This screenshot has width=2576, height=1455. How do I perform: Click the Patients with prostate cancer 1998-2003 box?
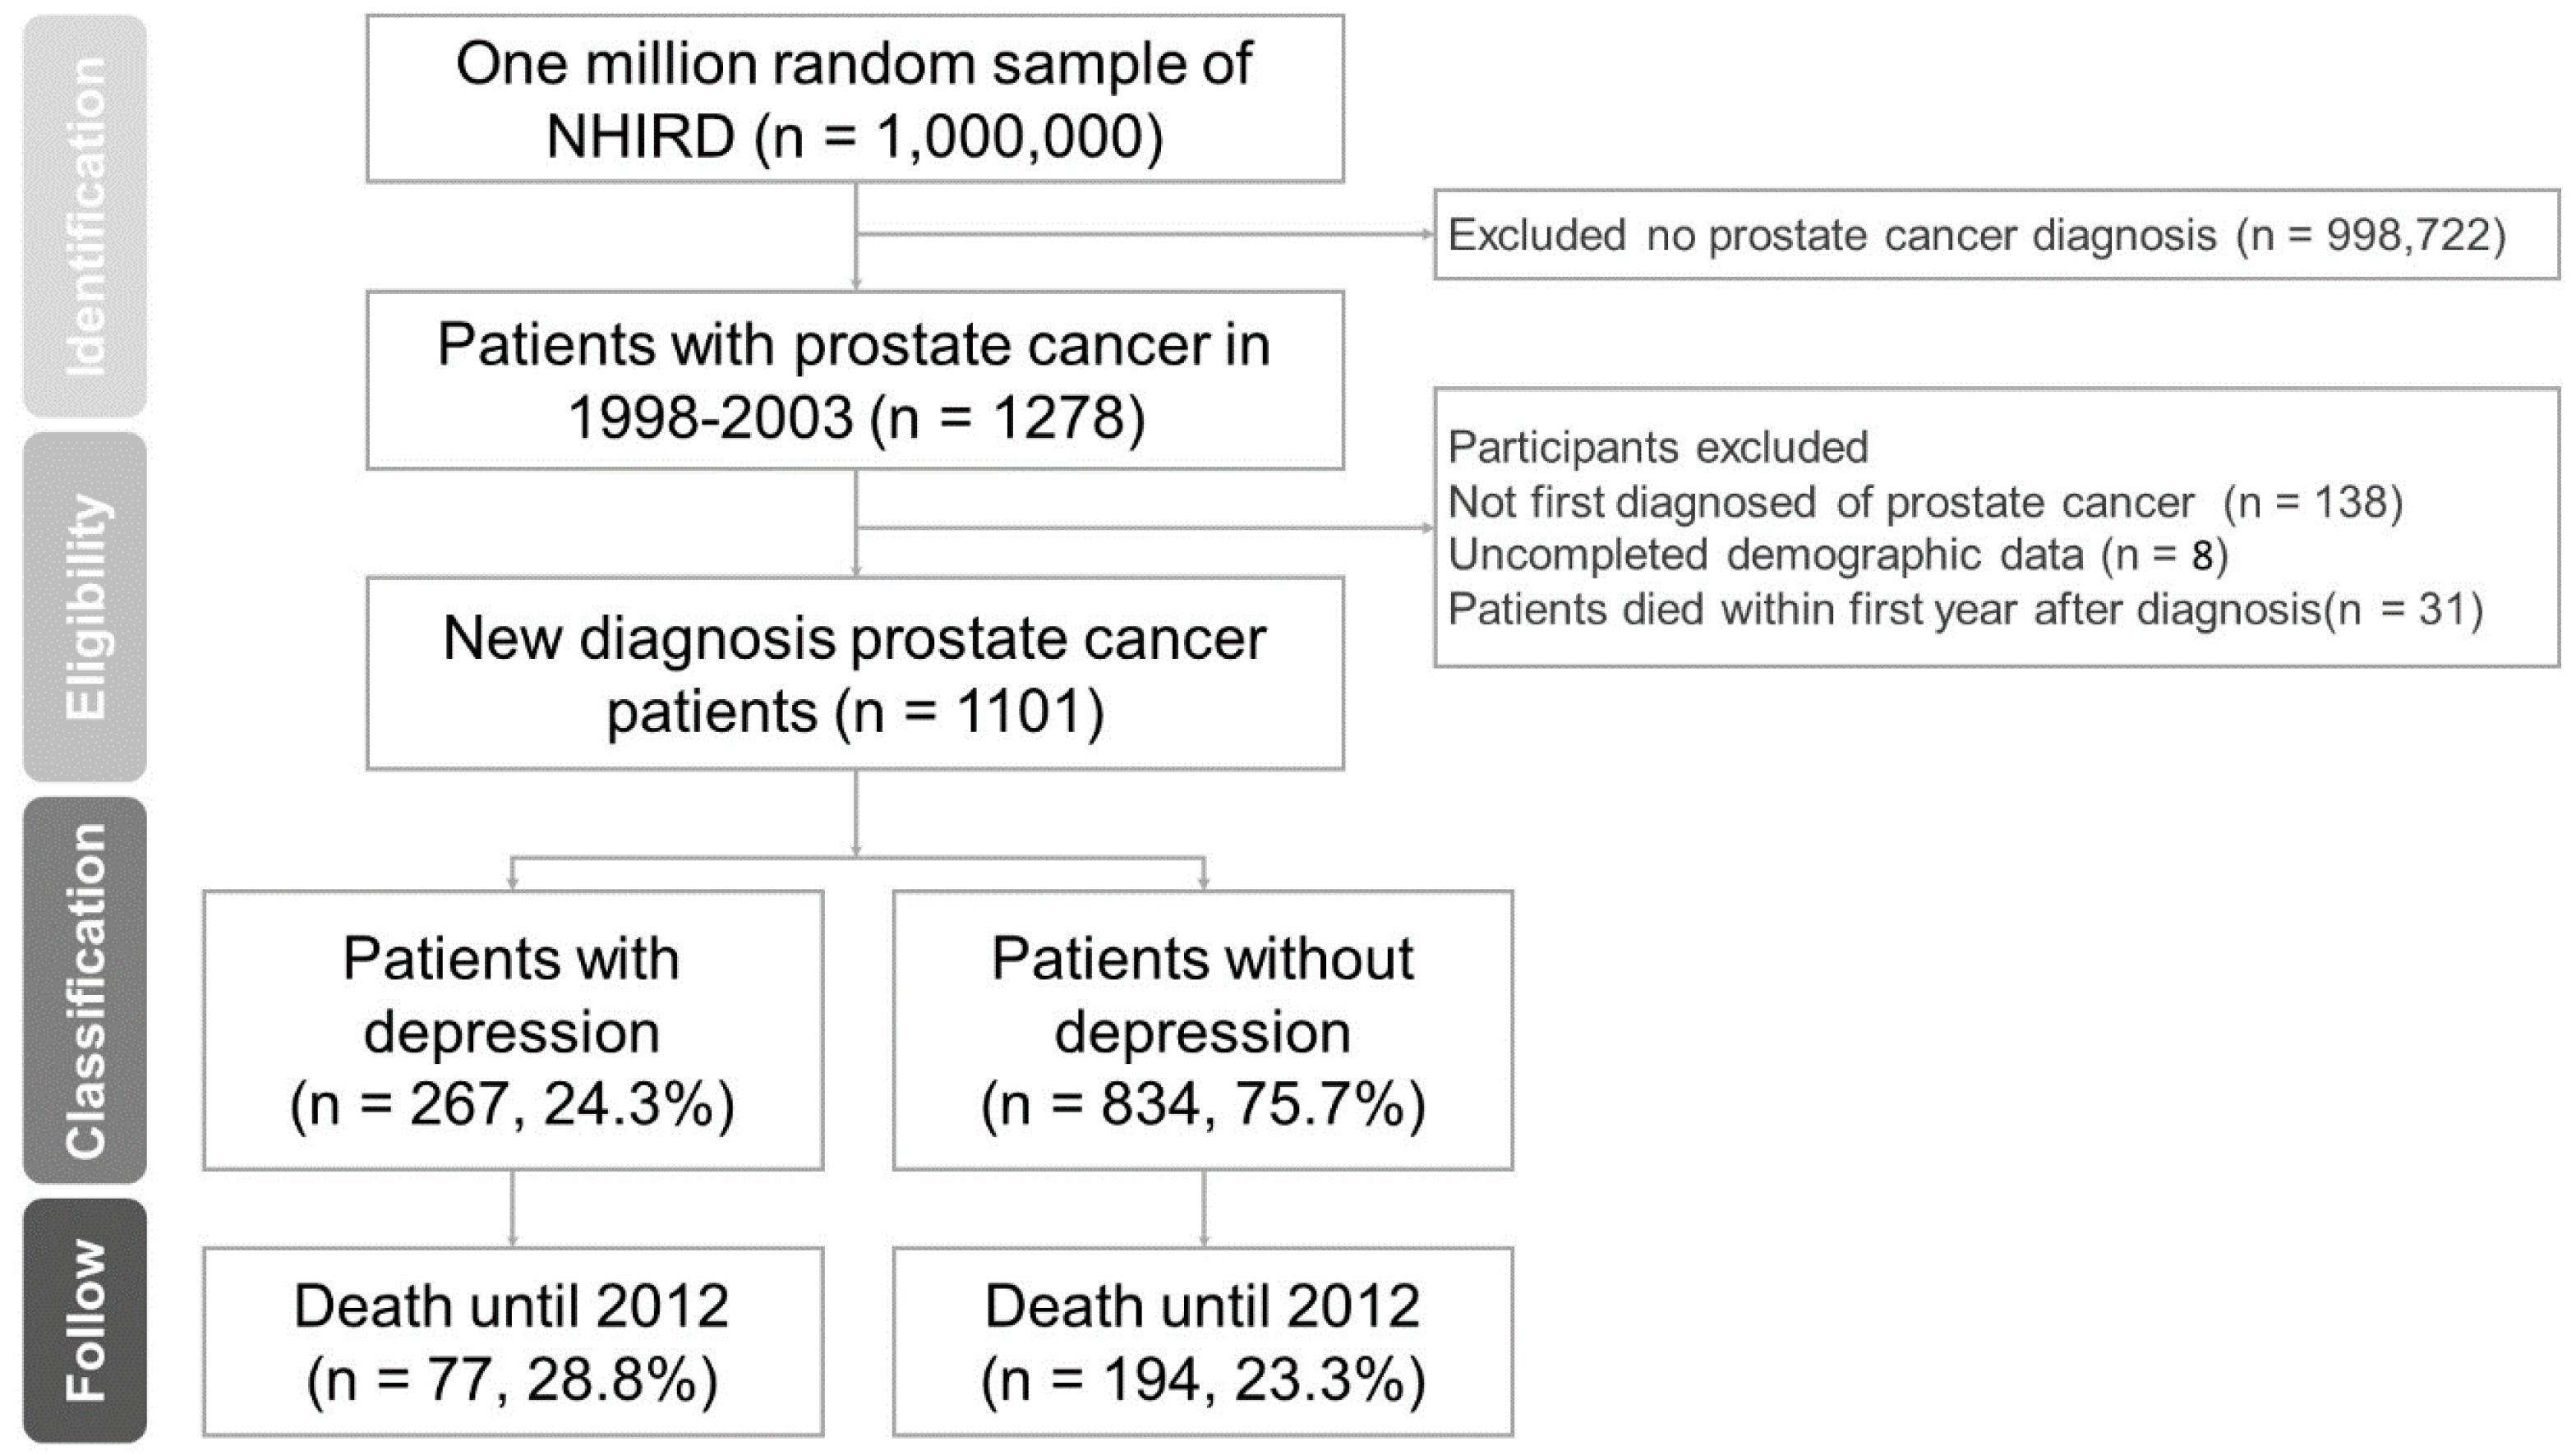[x=855, y=380]
